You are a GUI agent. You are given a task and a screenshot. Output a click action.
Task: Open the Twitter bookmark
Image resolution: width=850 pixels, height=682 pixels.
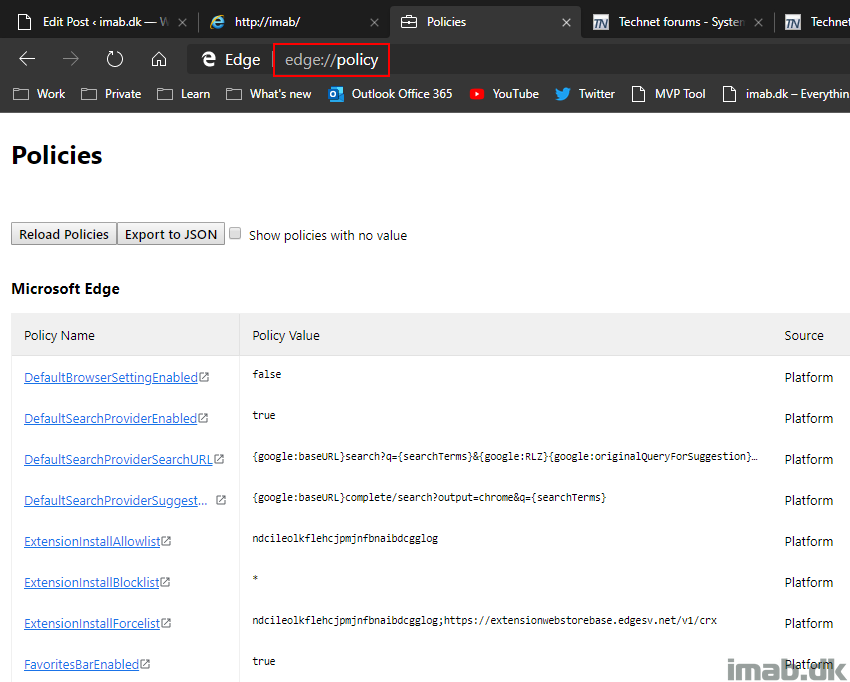coord(585,94)
